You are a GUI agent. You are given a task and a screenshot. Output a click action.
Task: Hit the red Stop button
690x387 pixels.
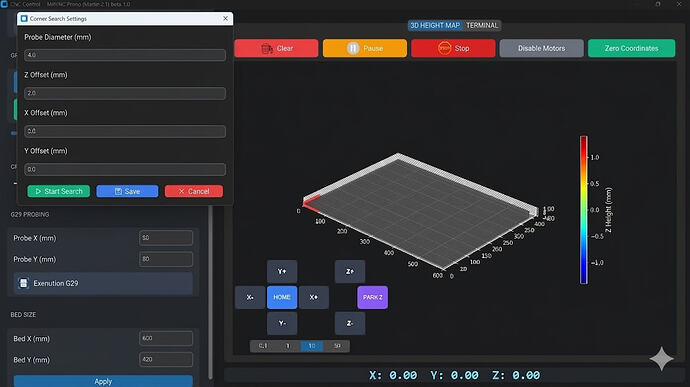click(453, 48)
